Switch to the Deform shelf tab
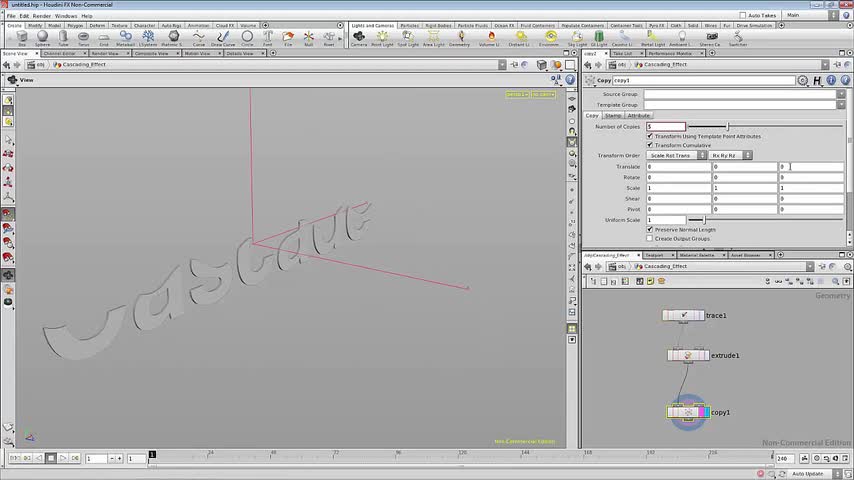The width and height of the screenshot is (854, 480). 97,26
